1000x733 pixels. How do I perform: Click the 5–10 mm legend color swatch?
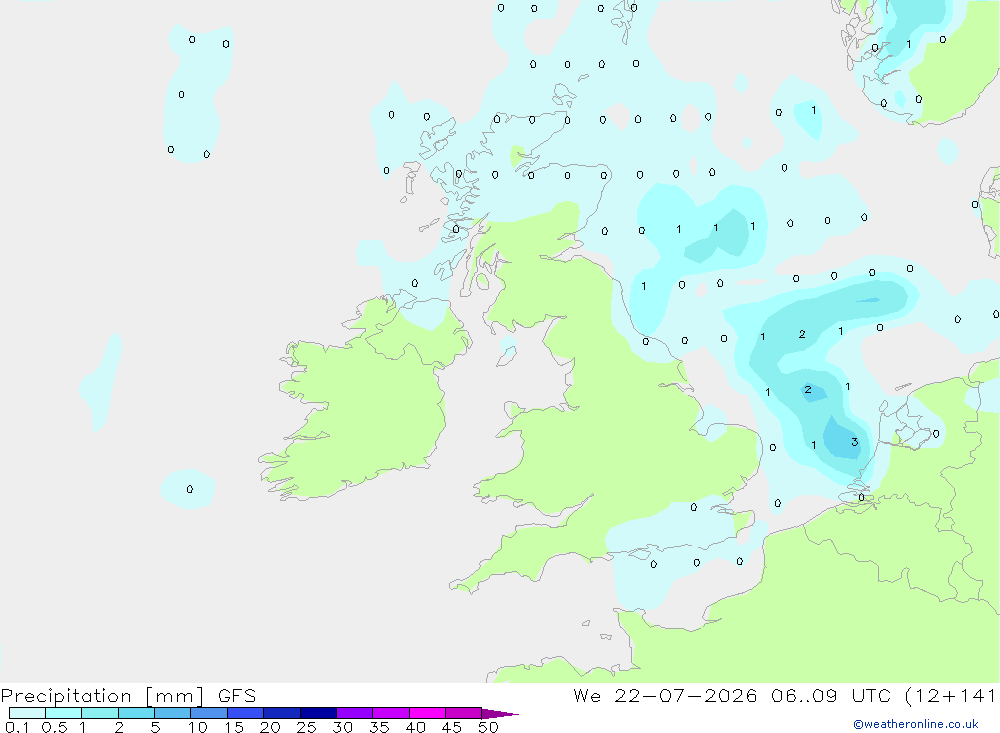point(173,713)
